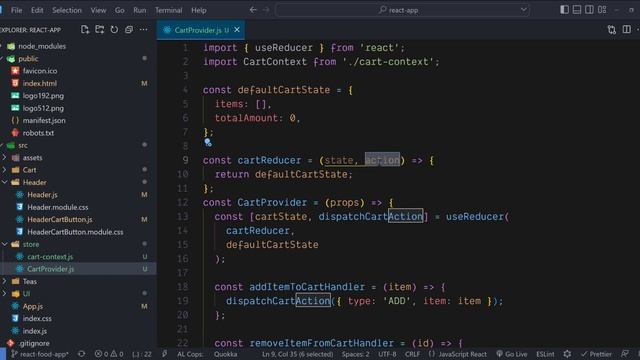640x360 pixels.
Task: Open favicon.ico in the file tree
Action: [x=40, y=71]
